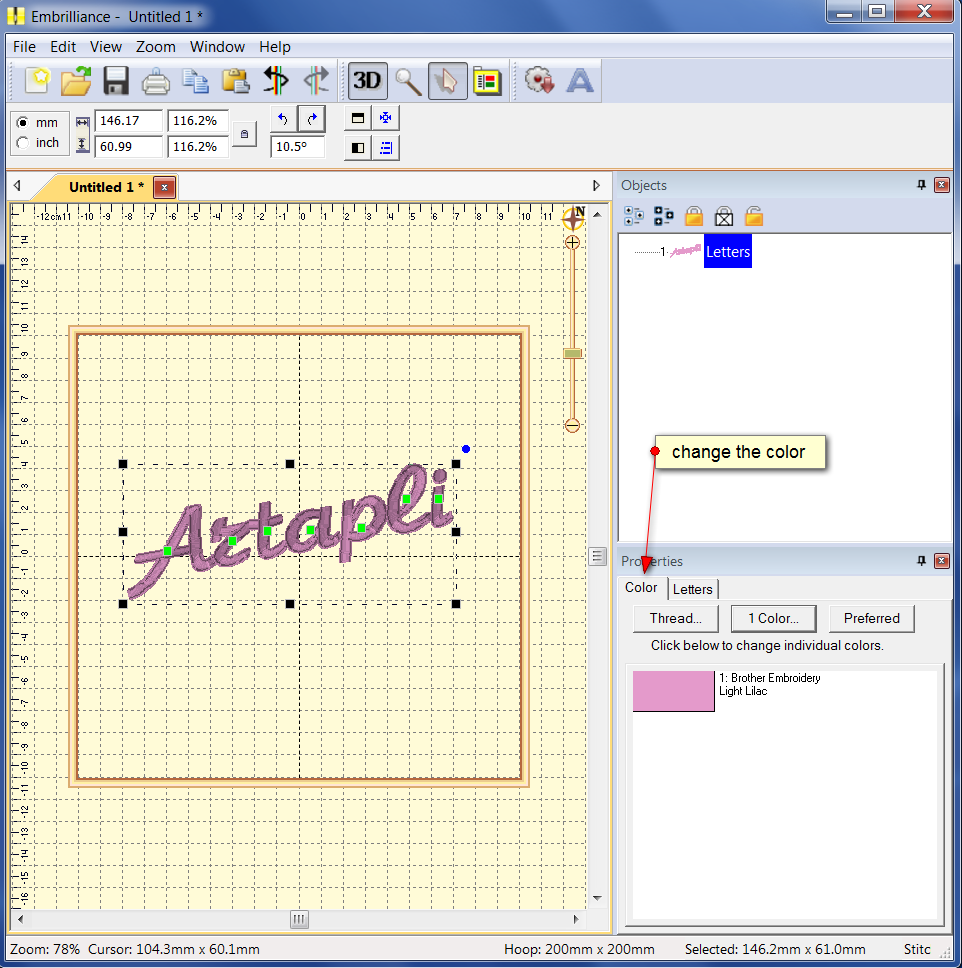Create a new design with New icon
This screenshot has height=968, width=962.
pos(37,81)
